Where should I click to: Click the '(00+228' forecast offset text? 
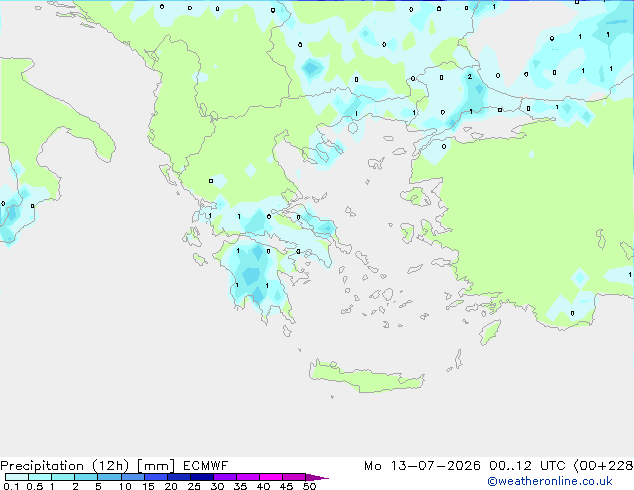tap(603, 466)
